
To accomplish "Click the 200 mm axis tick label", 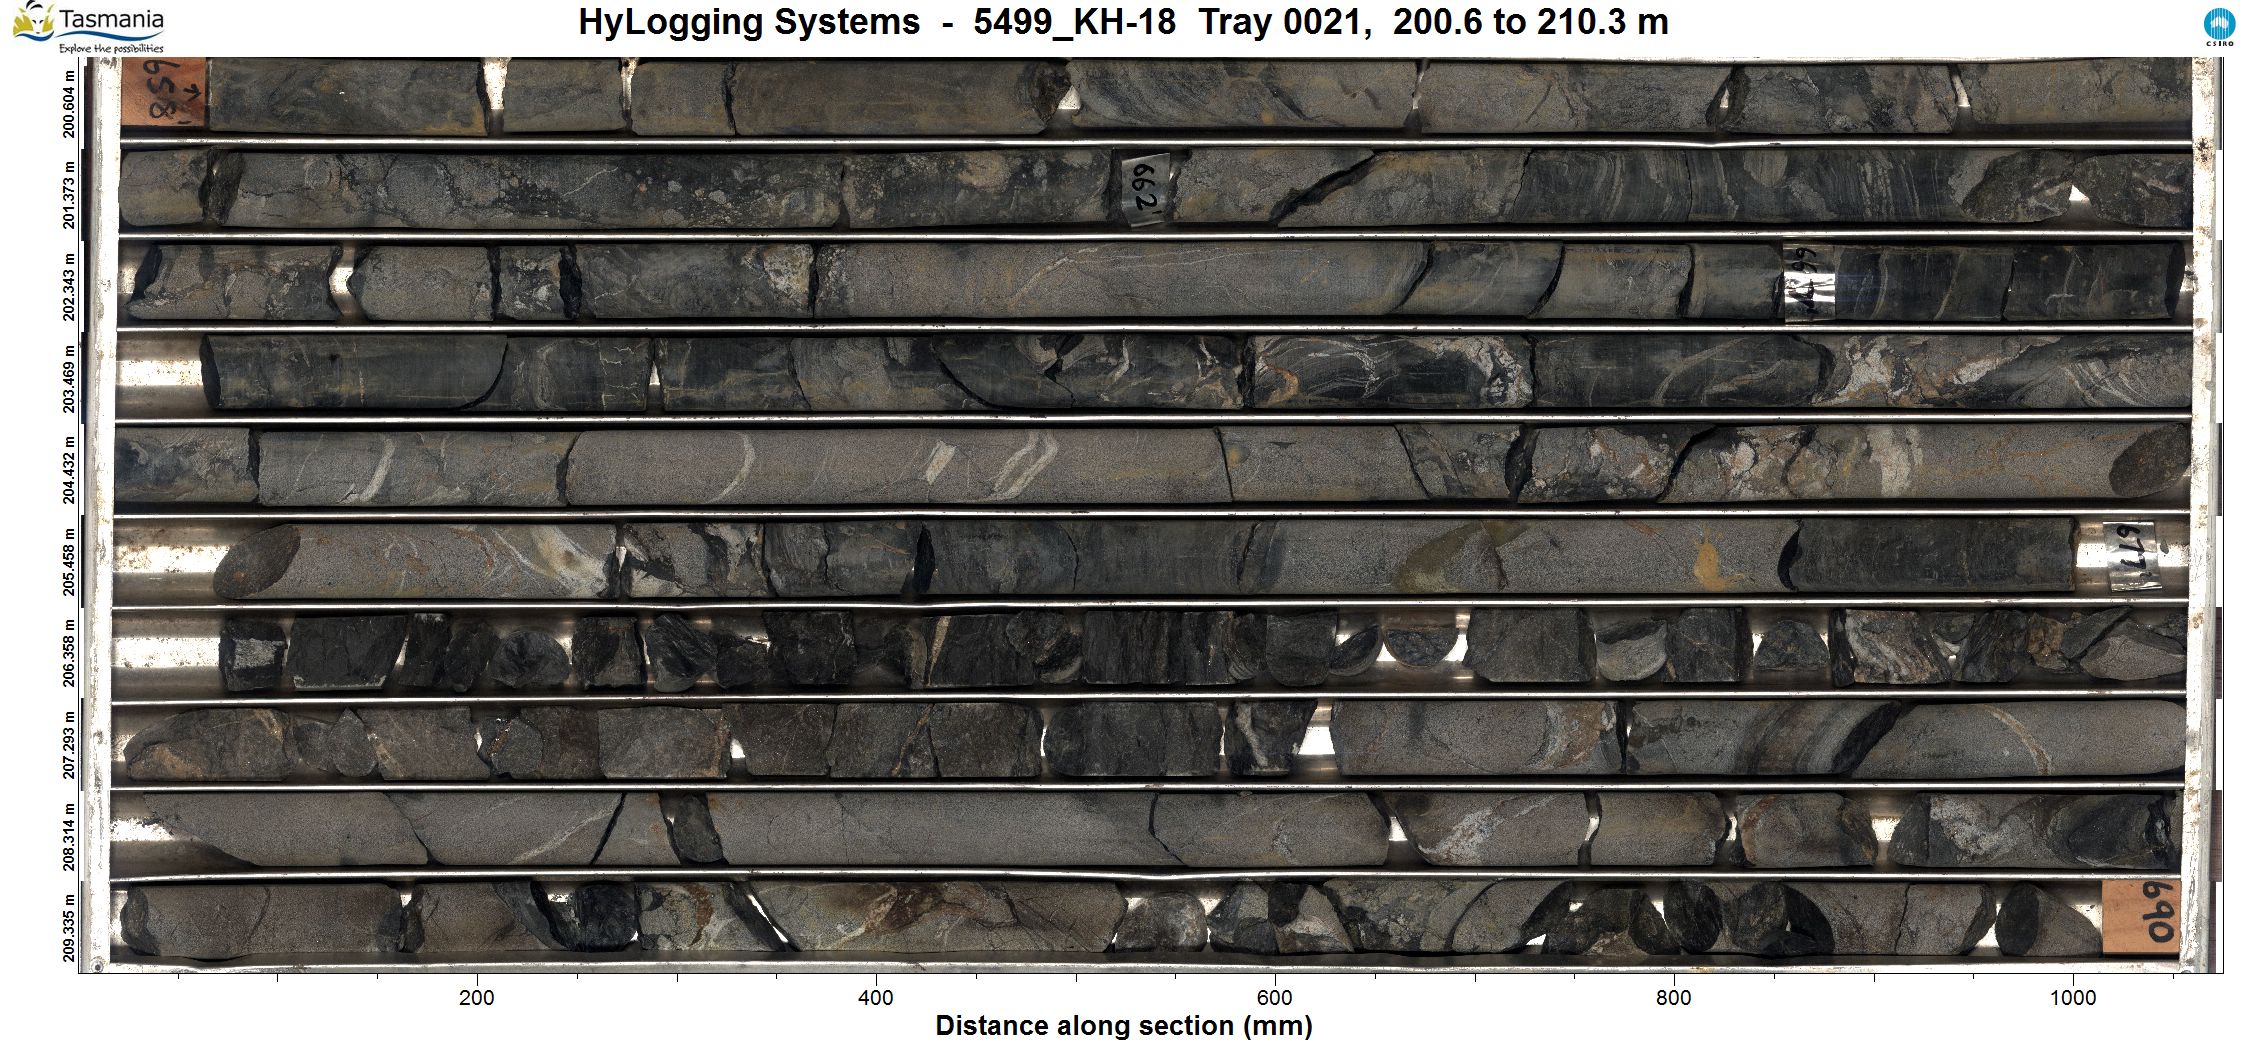I will 476,997.
